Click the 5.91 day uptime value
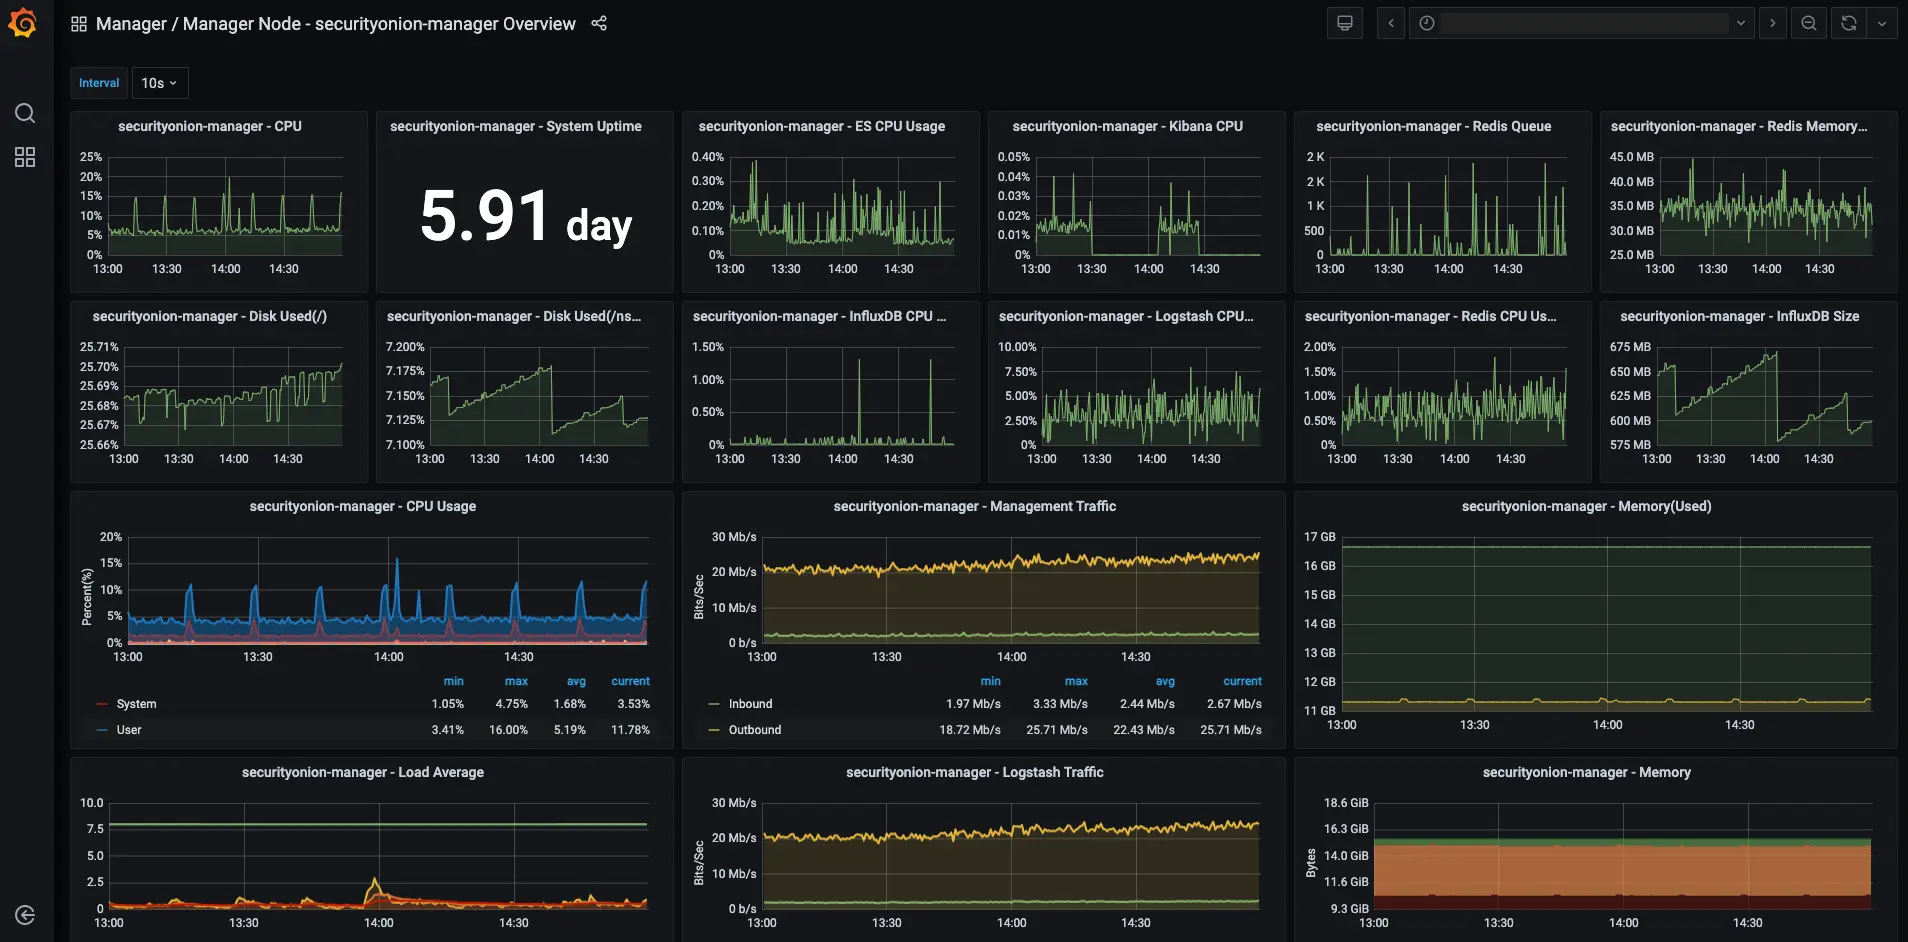The width and height of the screenshot is (1908, 942). coord(526,218)
